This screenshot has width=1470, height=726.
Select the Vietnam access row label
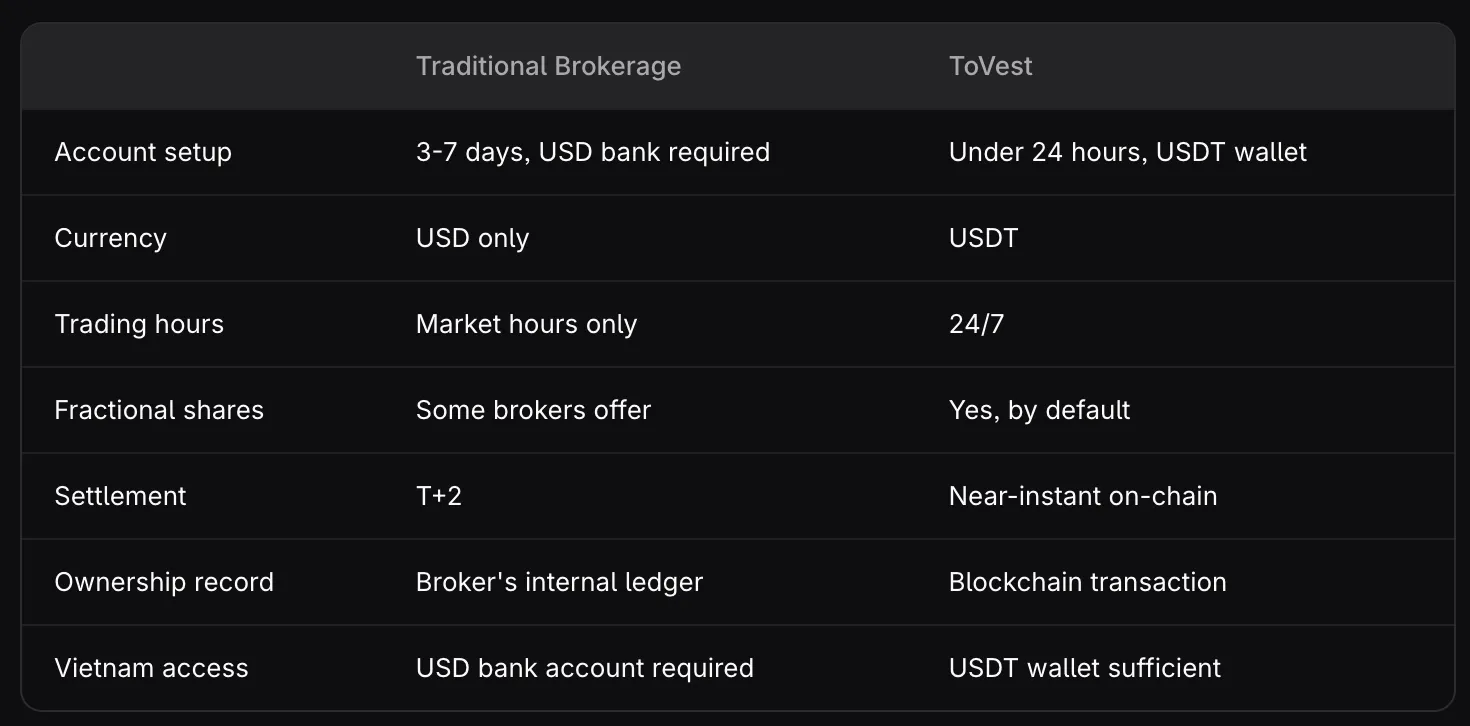[151, 669]
